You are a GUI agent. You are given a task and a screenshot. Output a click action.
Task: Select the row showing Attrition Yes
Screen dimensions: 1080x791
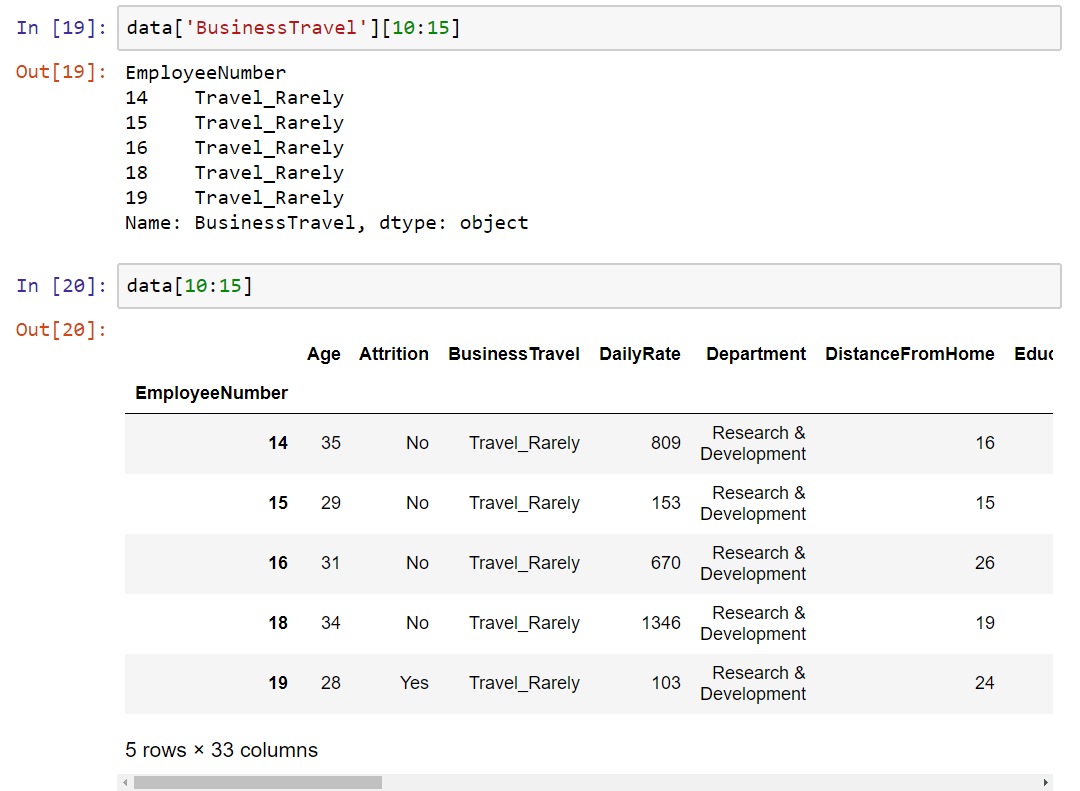coord(413,683)
